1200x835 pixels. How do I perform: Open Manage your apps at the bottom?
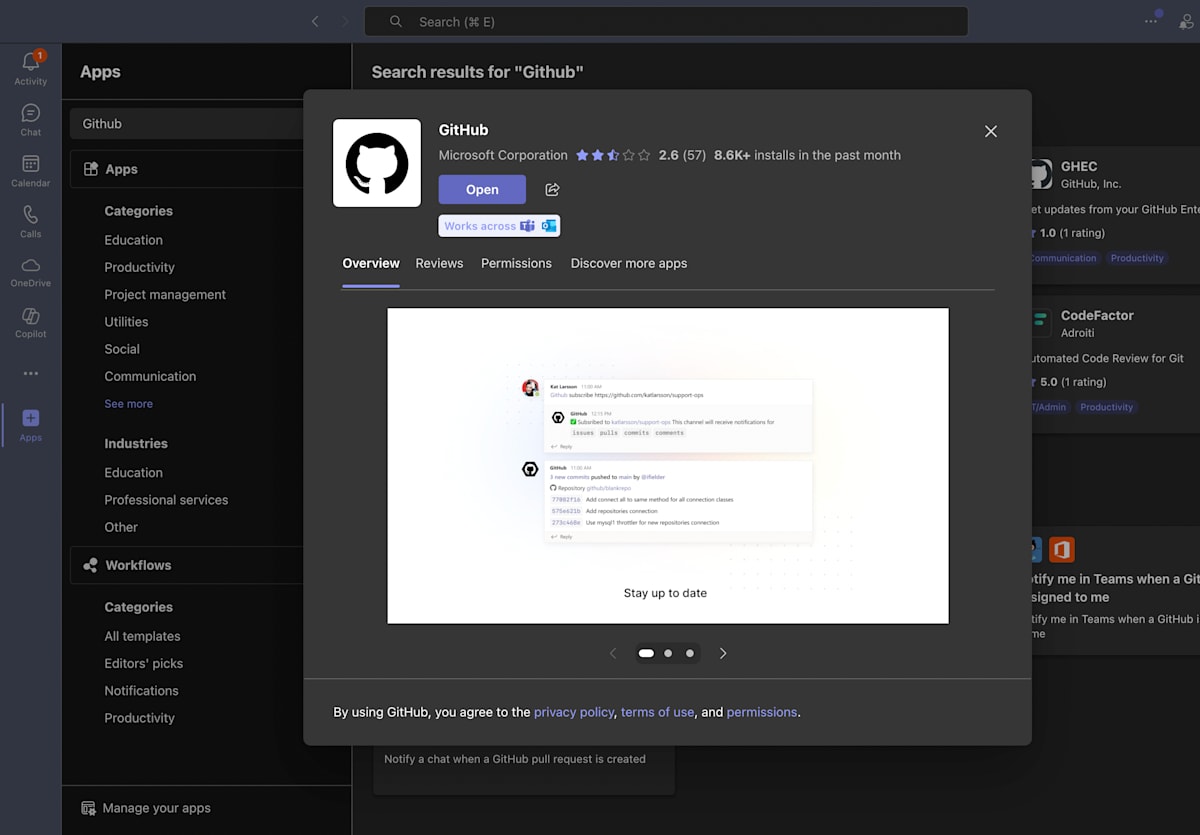point(155,808)
